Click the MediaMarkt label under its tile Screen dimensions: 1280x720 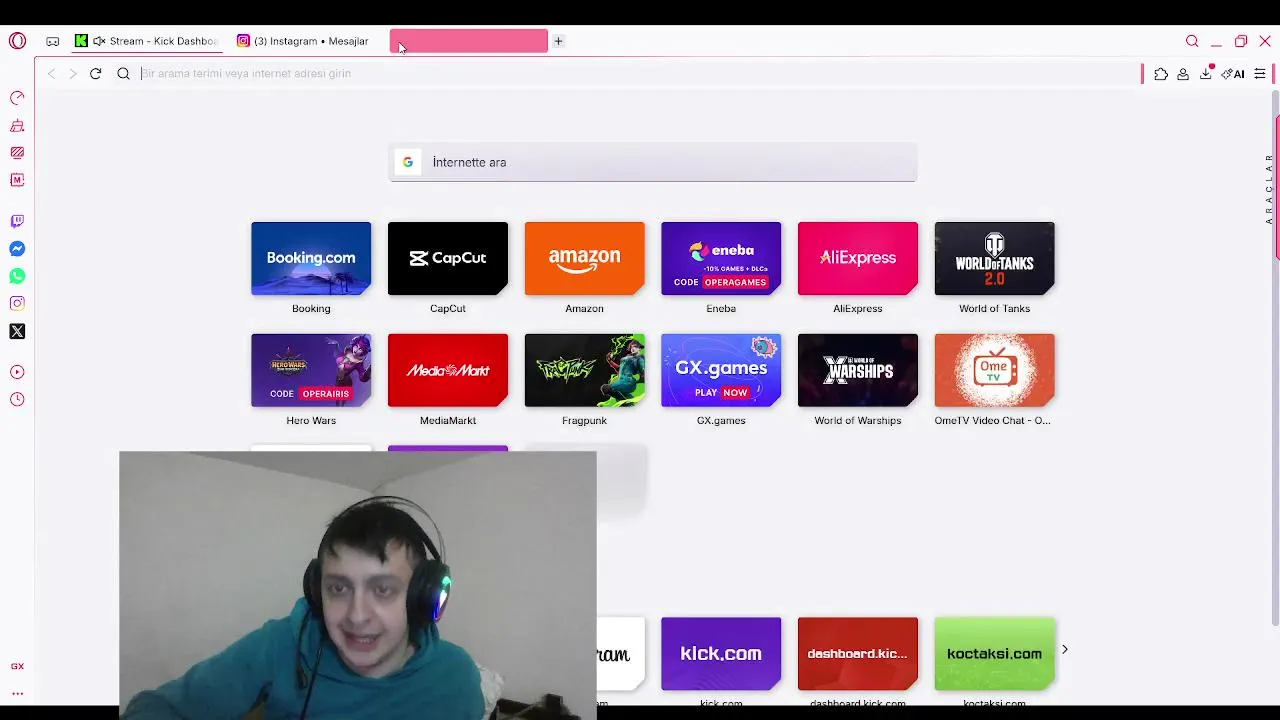click(x=448, y=420)
